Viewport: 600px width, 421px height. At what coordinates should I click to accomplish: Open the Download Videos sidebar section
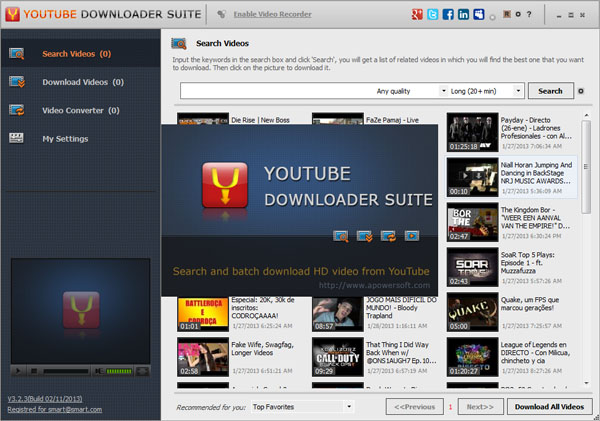(83, 82)
